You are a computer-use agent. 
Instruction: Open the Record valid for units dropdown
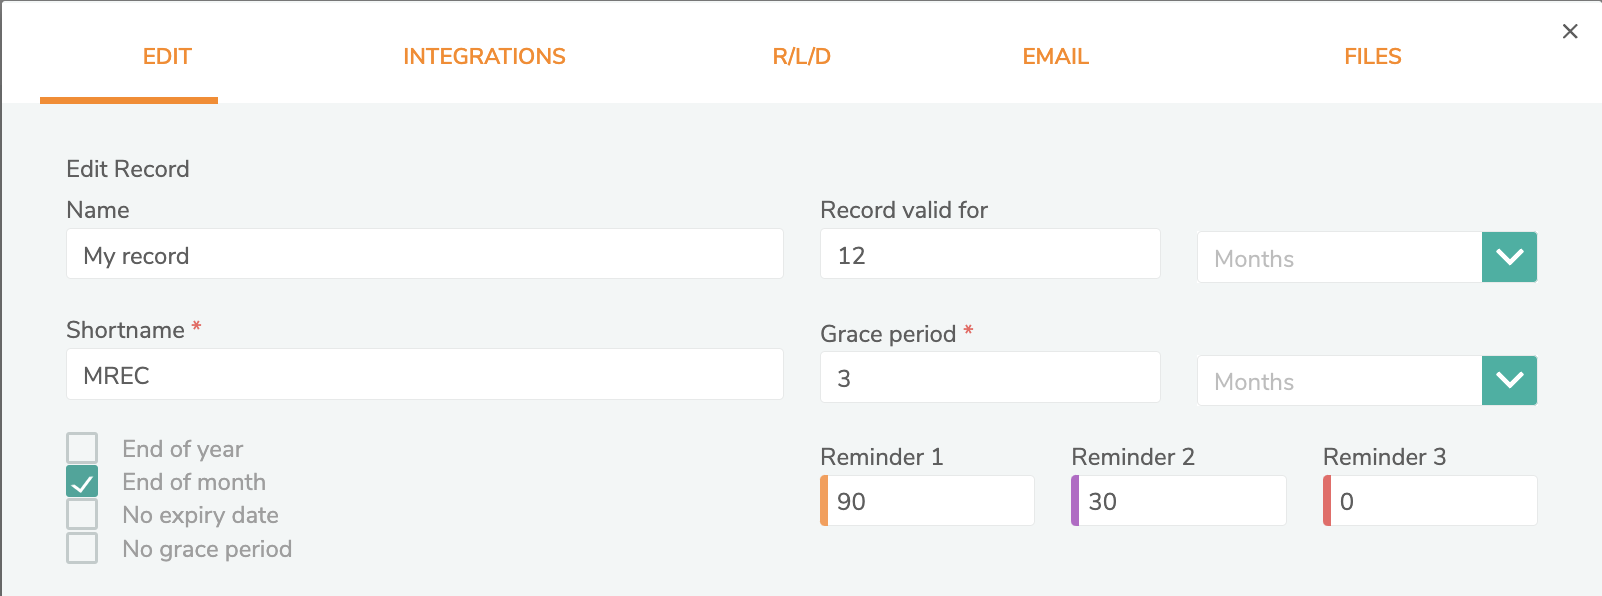point(1509,257)
